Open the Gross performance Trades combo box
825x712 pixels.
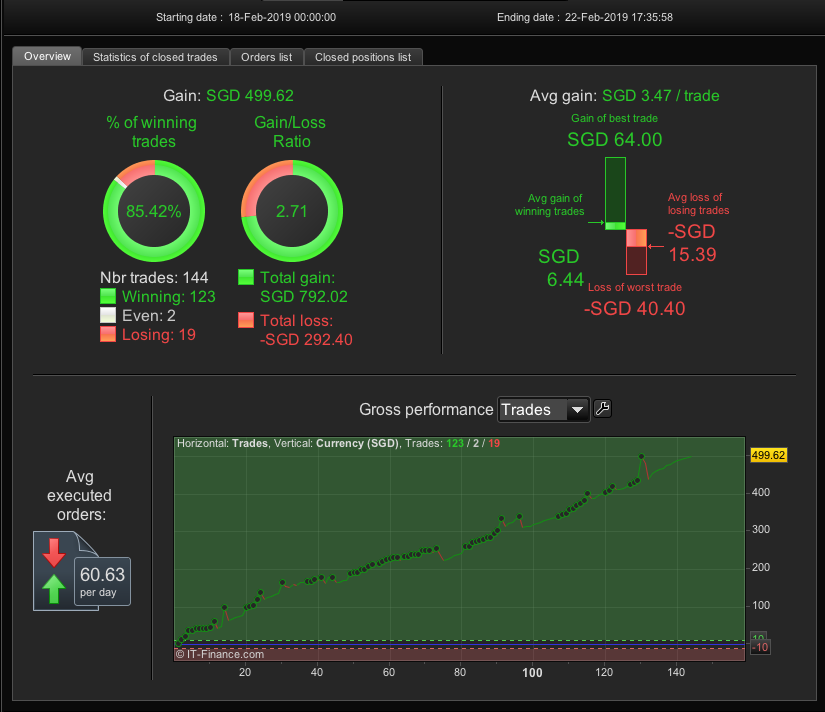pos(544,409)
